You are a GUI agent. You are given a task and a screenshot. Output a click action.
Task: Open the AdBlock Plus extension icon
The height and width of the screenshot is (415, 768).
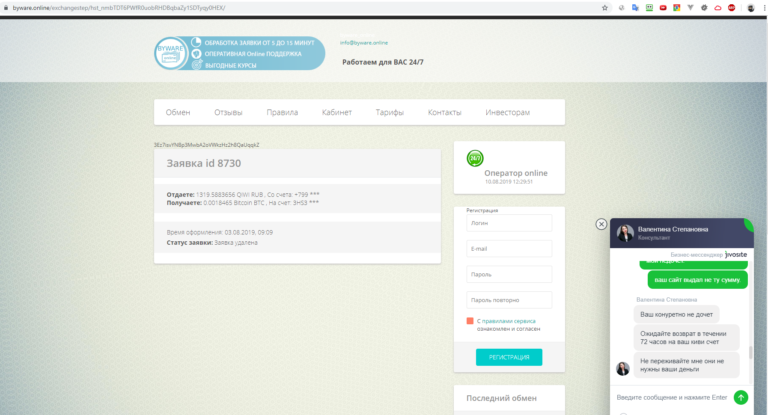coord(731,8)
